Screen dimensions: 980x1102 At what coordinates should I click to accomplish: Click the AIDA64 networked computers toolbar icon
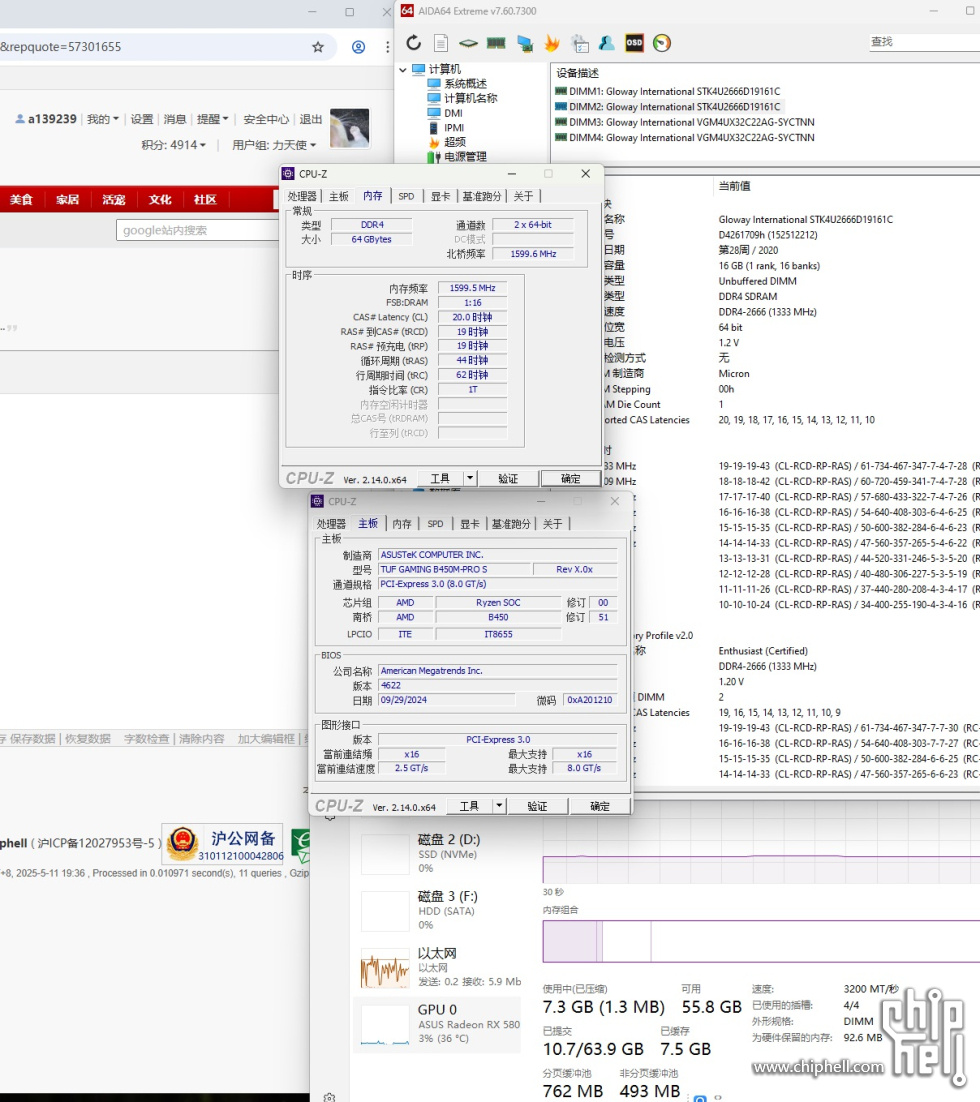524,43
